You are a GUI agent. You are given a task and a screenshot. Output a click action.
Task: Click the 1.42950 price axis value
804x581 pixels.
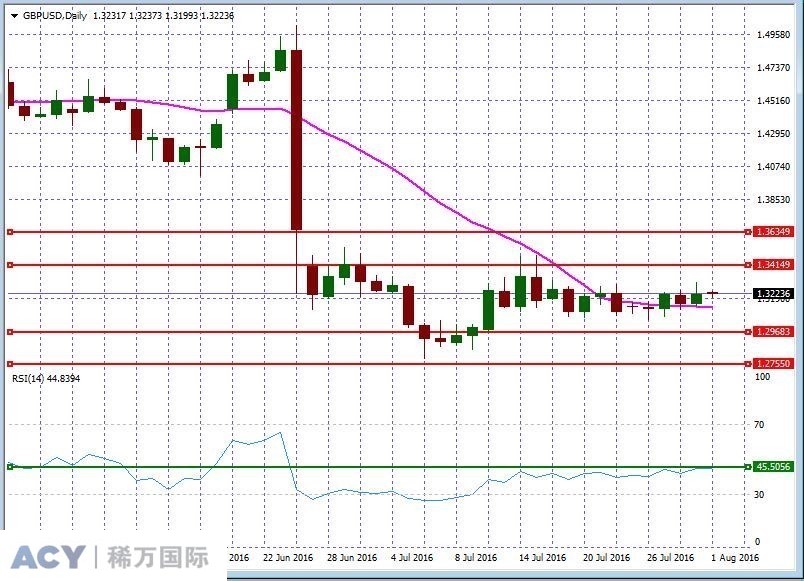773,133
